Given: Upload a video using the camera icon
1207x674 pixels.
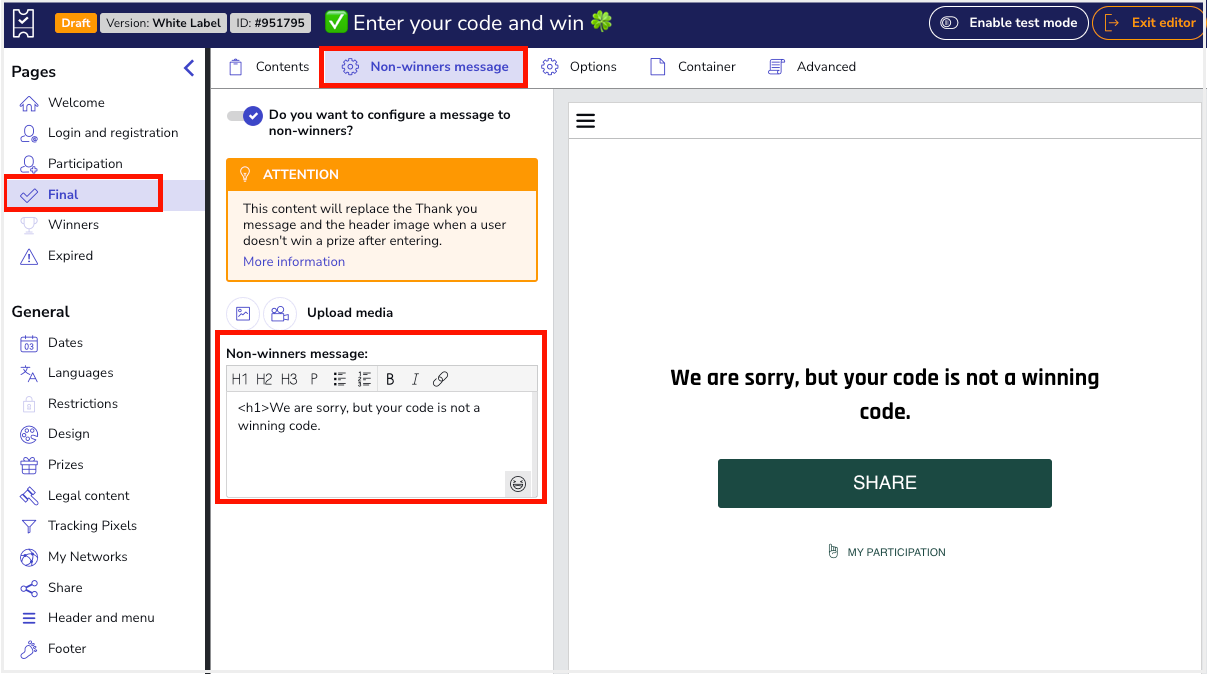Looking at the screenshot, I should [x=280, y=313].
